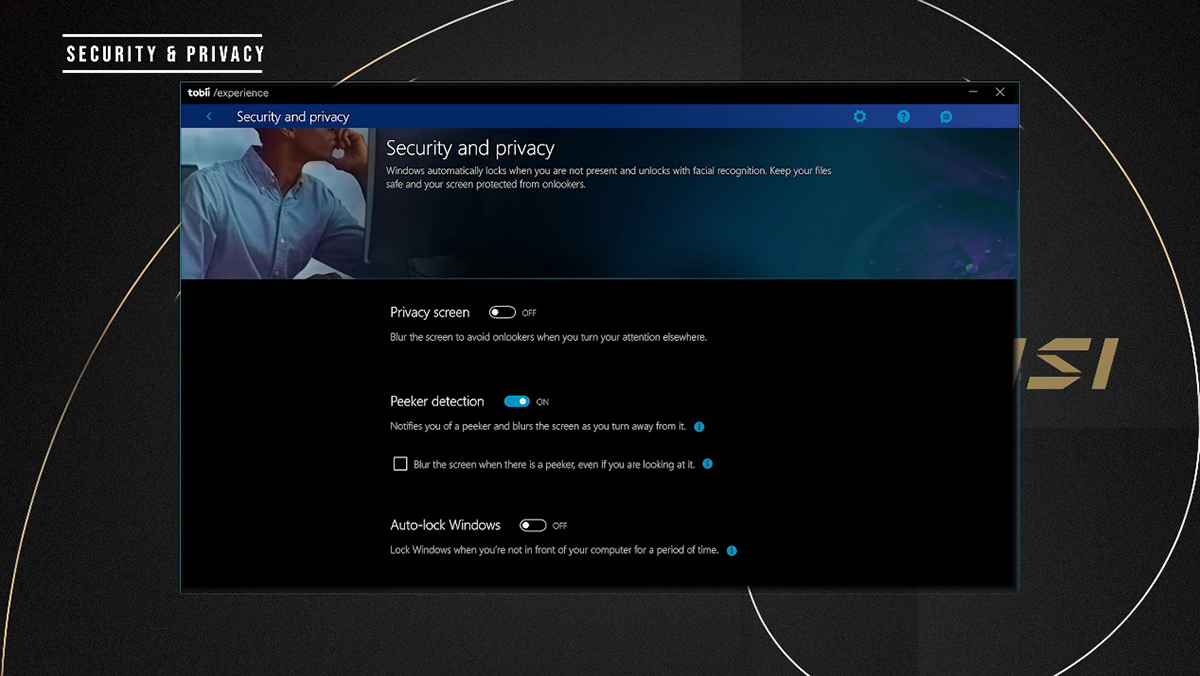1200x676 pixels.
Task: Click the Privacy screen setting label
Action: tap(429, 313)
